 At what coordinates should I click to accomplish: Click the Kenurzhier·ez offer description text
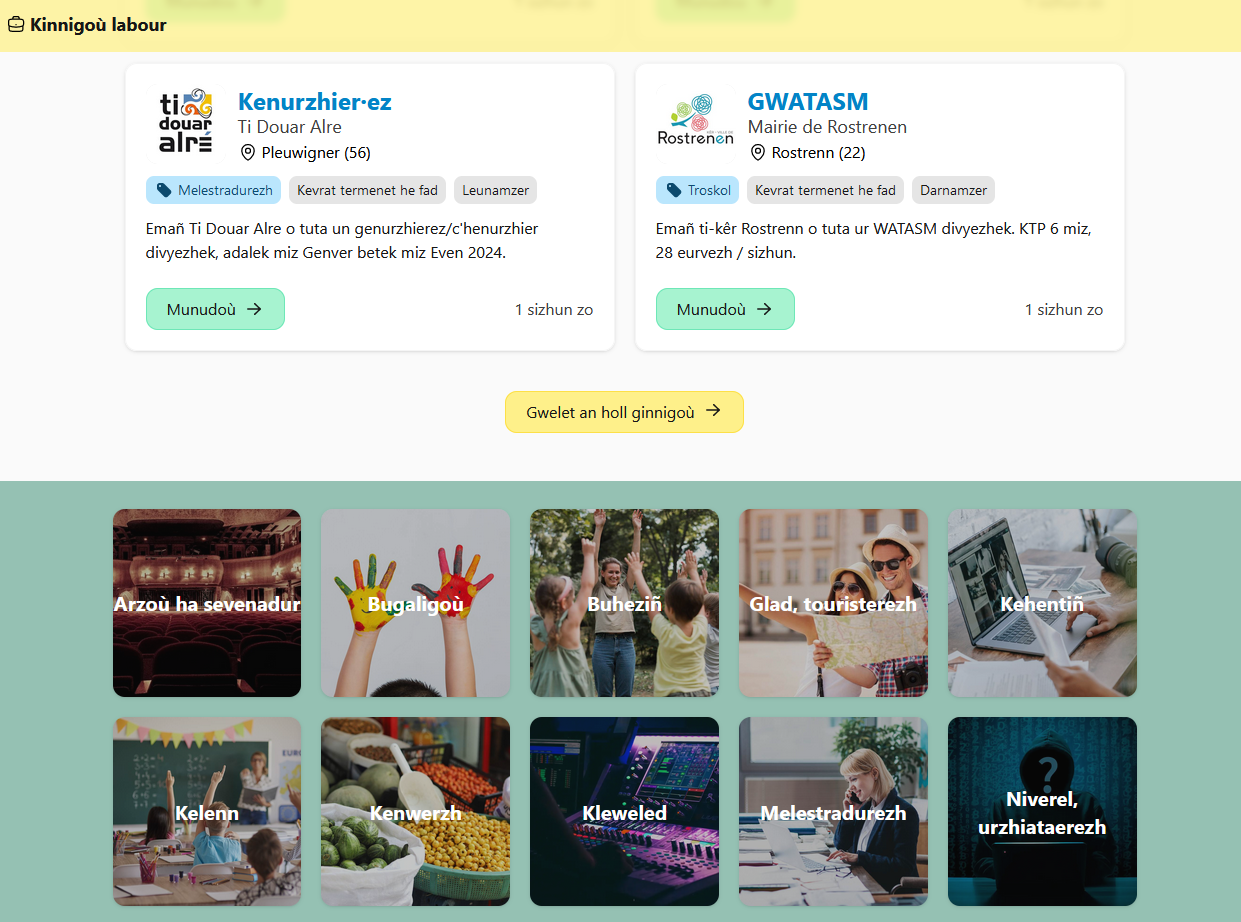342,241
